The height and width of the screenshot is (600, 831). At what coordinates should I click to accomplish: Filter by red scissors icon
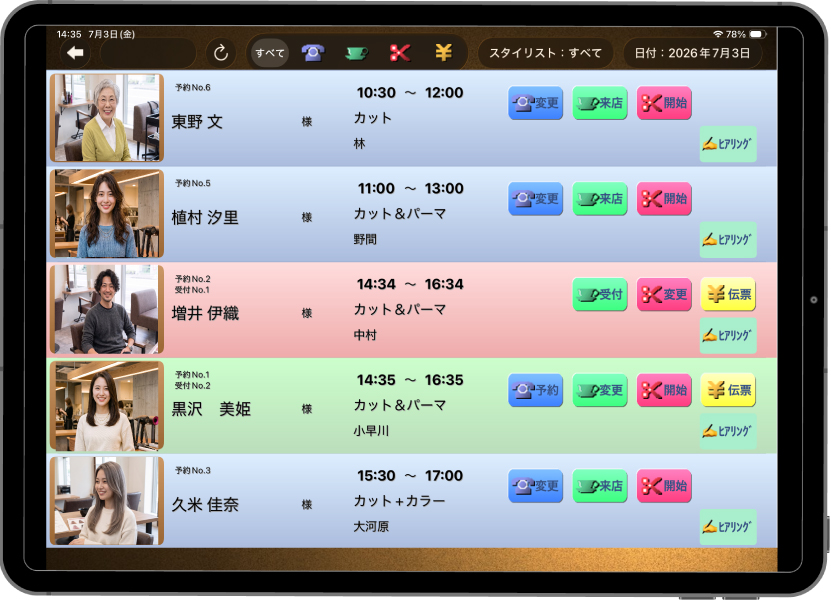tap(400, 53)
